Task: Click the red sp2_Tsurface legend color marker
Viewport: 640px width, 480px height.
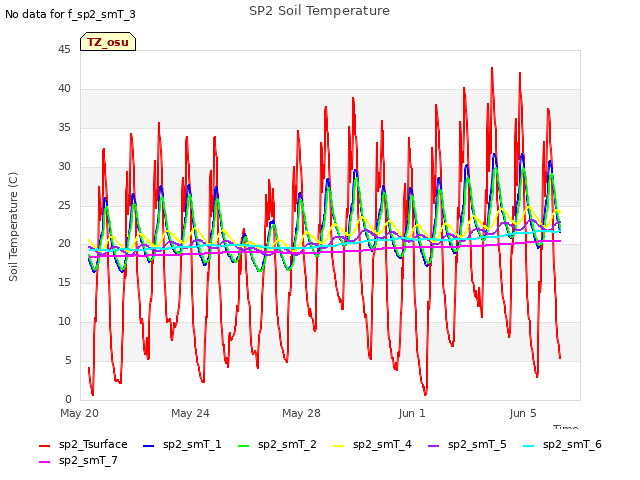Action: point(44,446)
